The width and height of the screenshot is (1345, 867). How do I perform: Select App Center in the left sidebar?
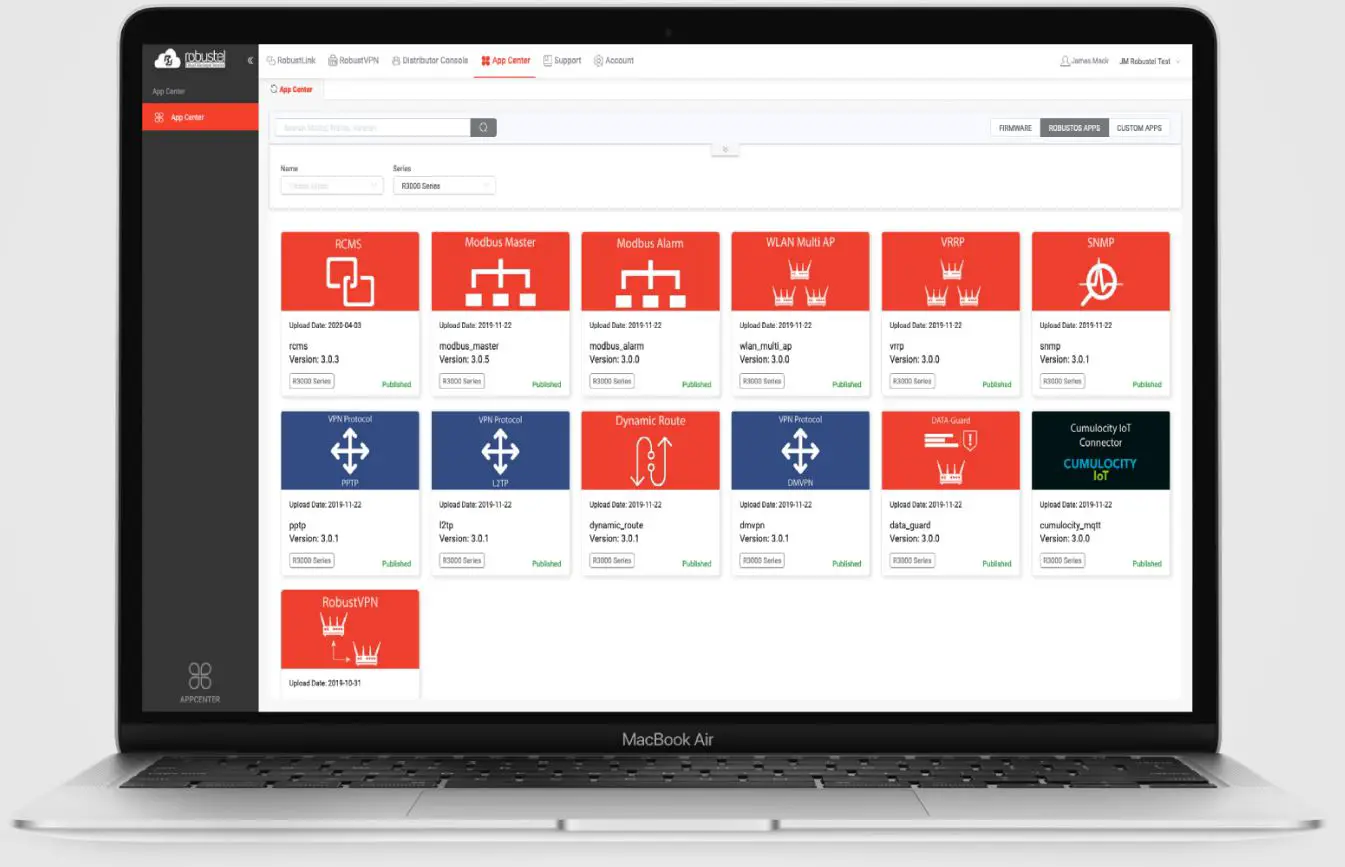(200, 117)
